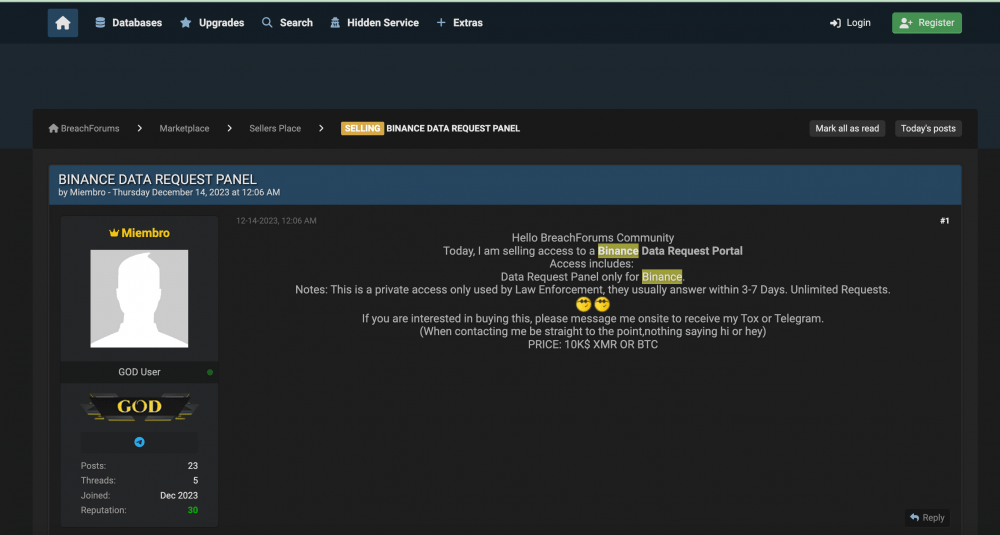The image size is (1000, 535).
Task: Click the Login arrow icon
Action: pos(835,23)
